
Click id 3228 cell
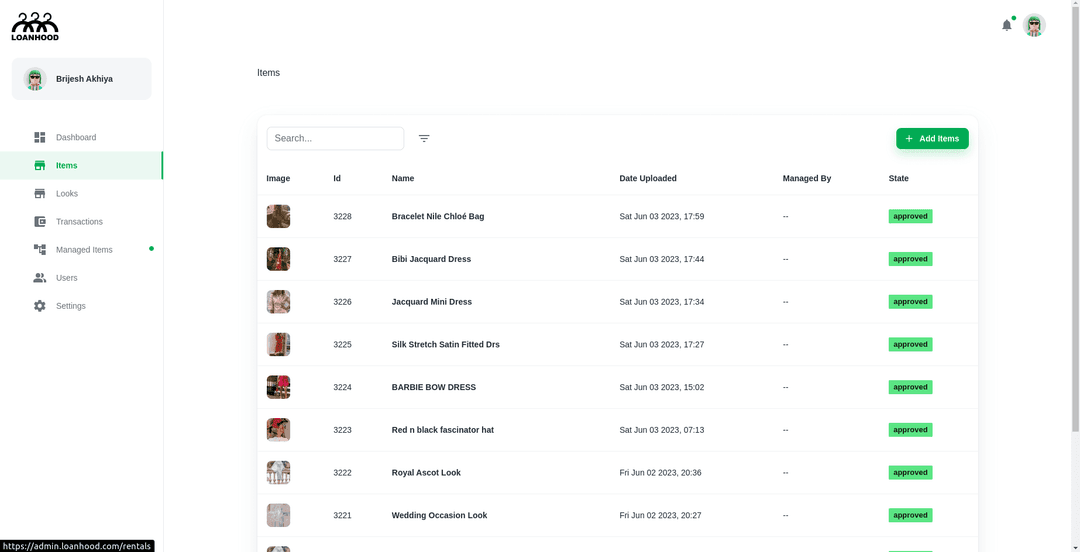(x=342, y=216)
